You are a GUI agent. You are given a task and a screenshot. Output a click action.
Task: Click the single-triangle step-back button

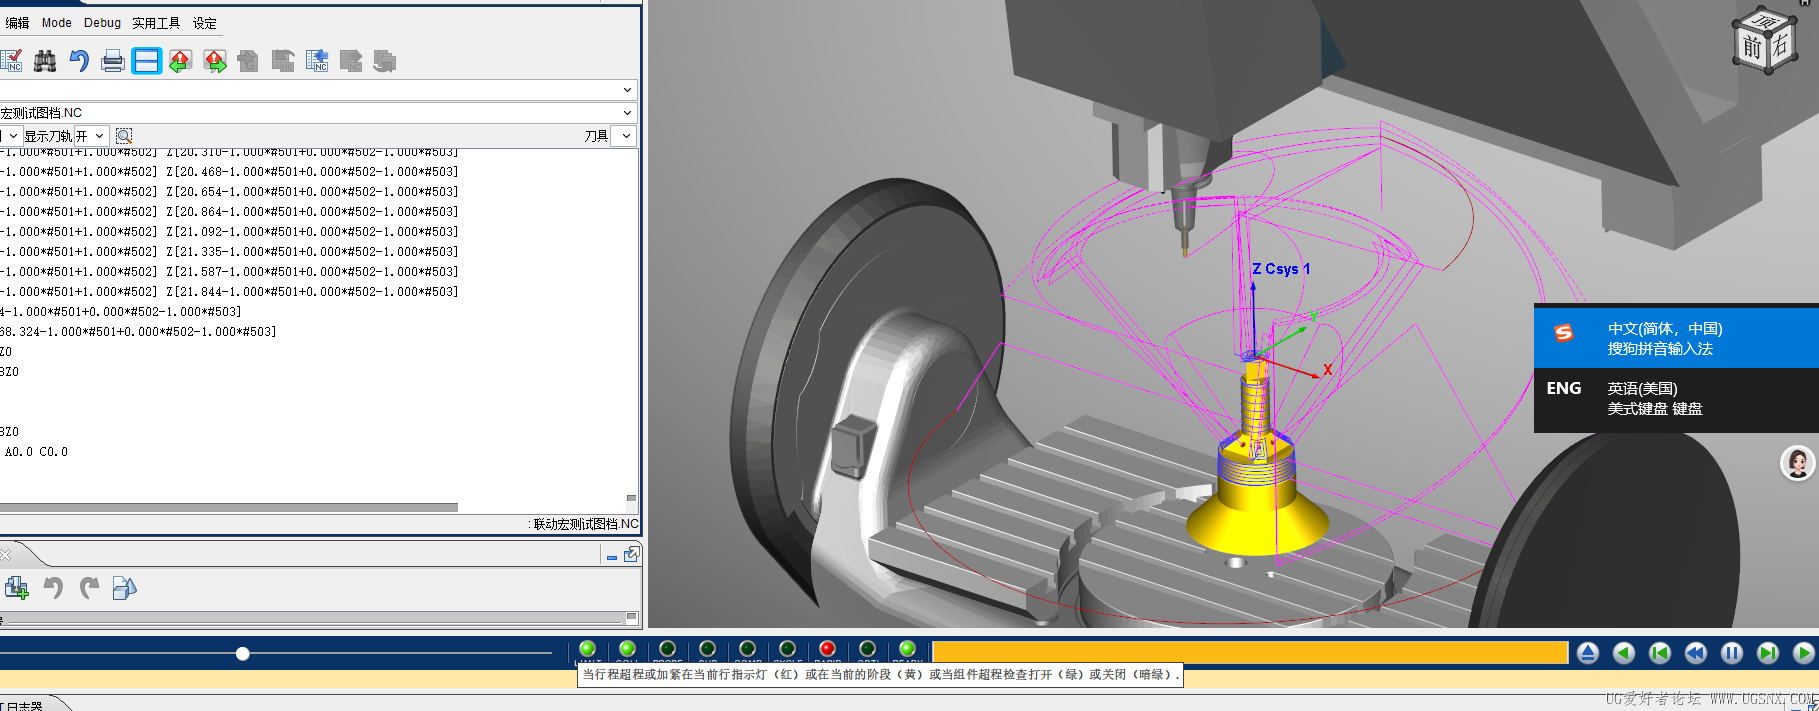1624,653
